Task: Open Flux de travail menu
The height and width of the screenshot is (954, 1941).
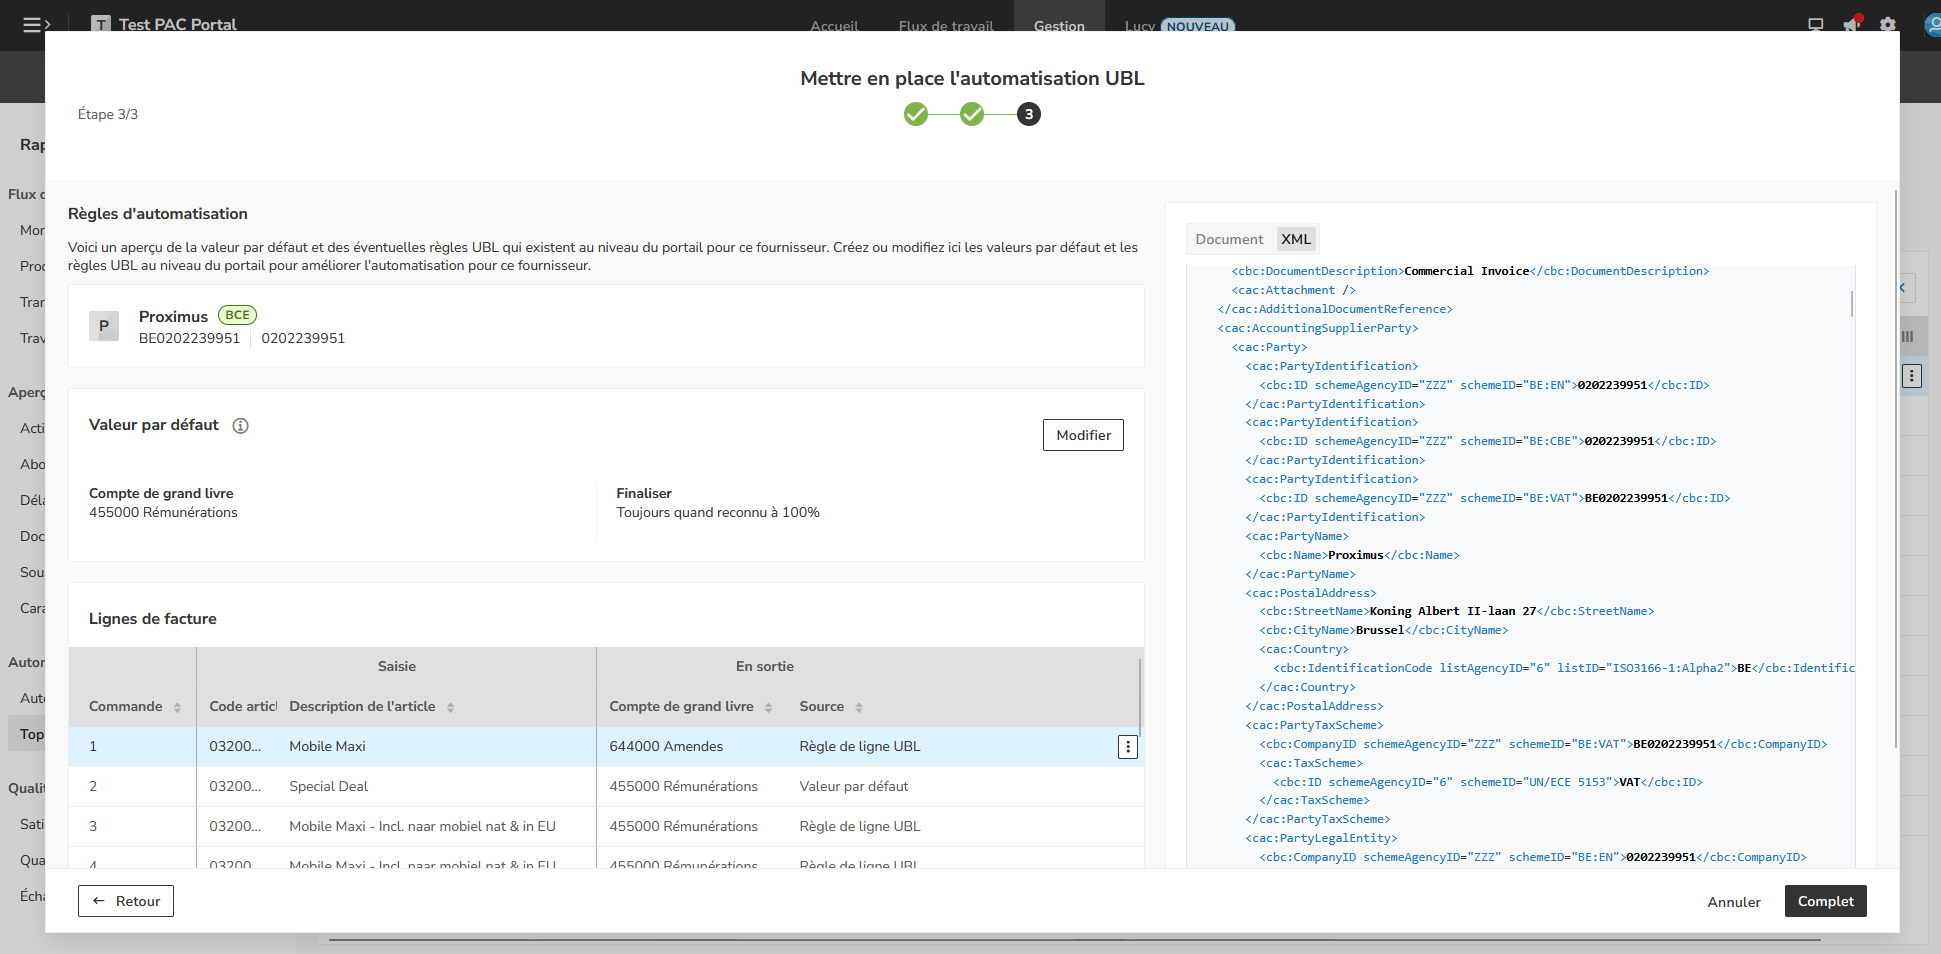Action: coord(946,25)
